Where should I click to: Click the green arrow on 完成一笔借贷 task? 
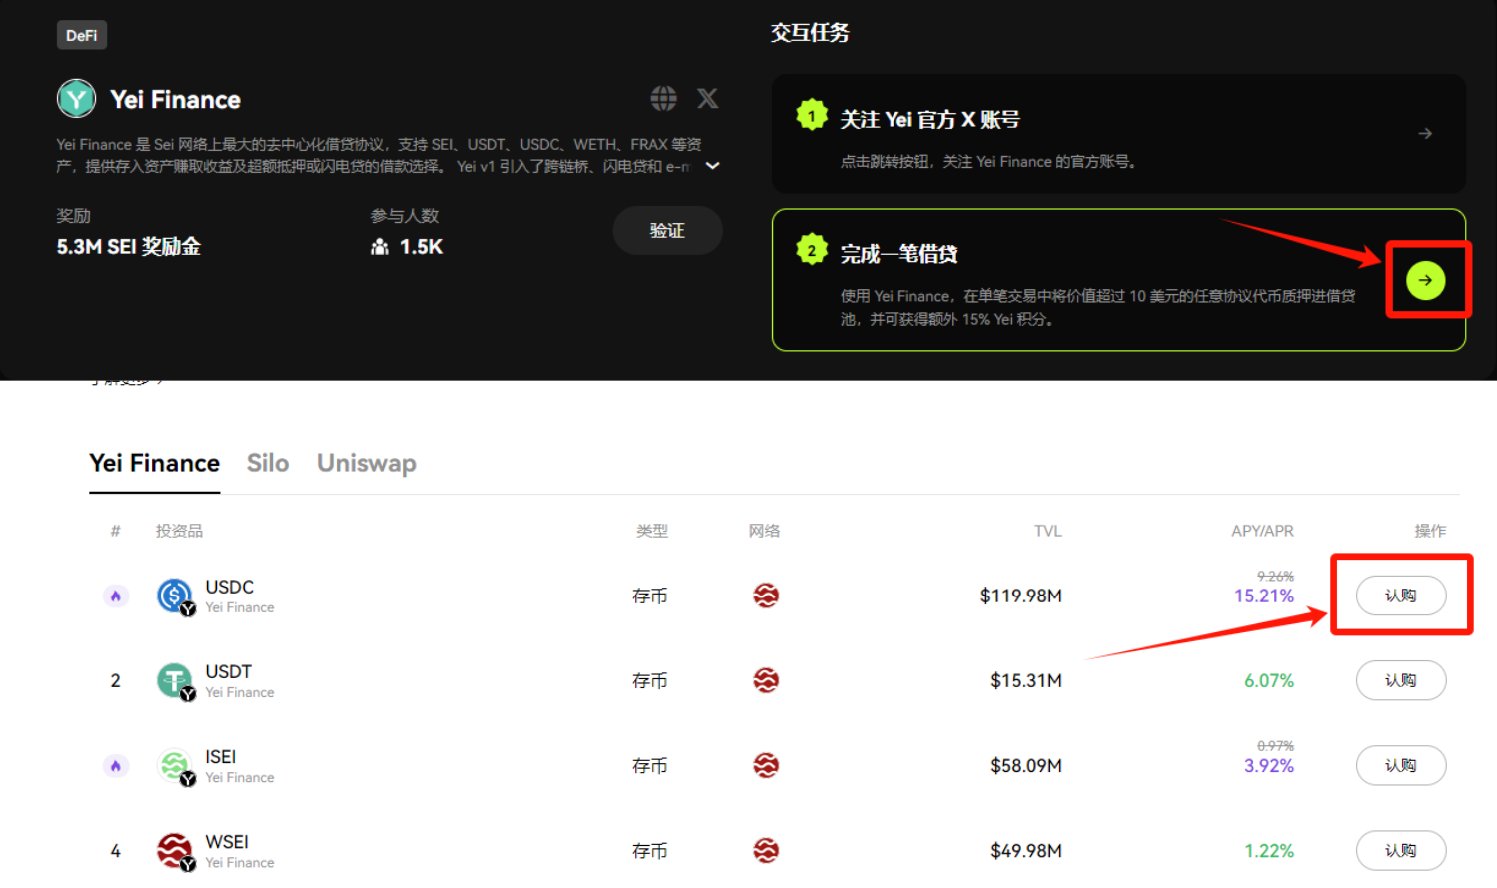[1425, 280]
